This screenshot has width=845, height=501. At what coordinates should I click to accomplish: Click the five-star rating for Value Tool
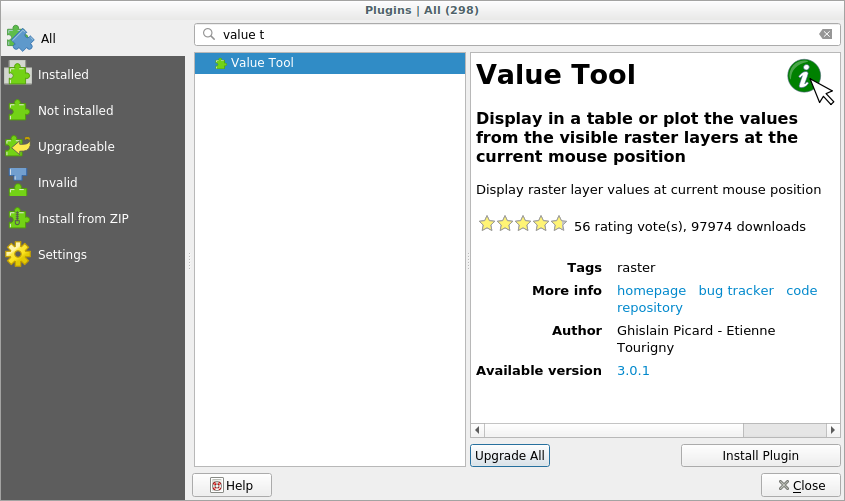522,224
